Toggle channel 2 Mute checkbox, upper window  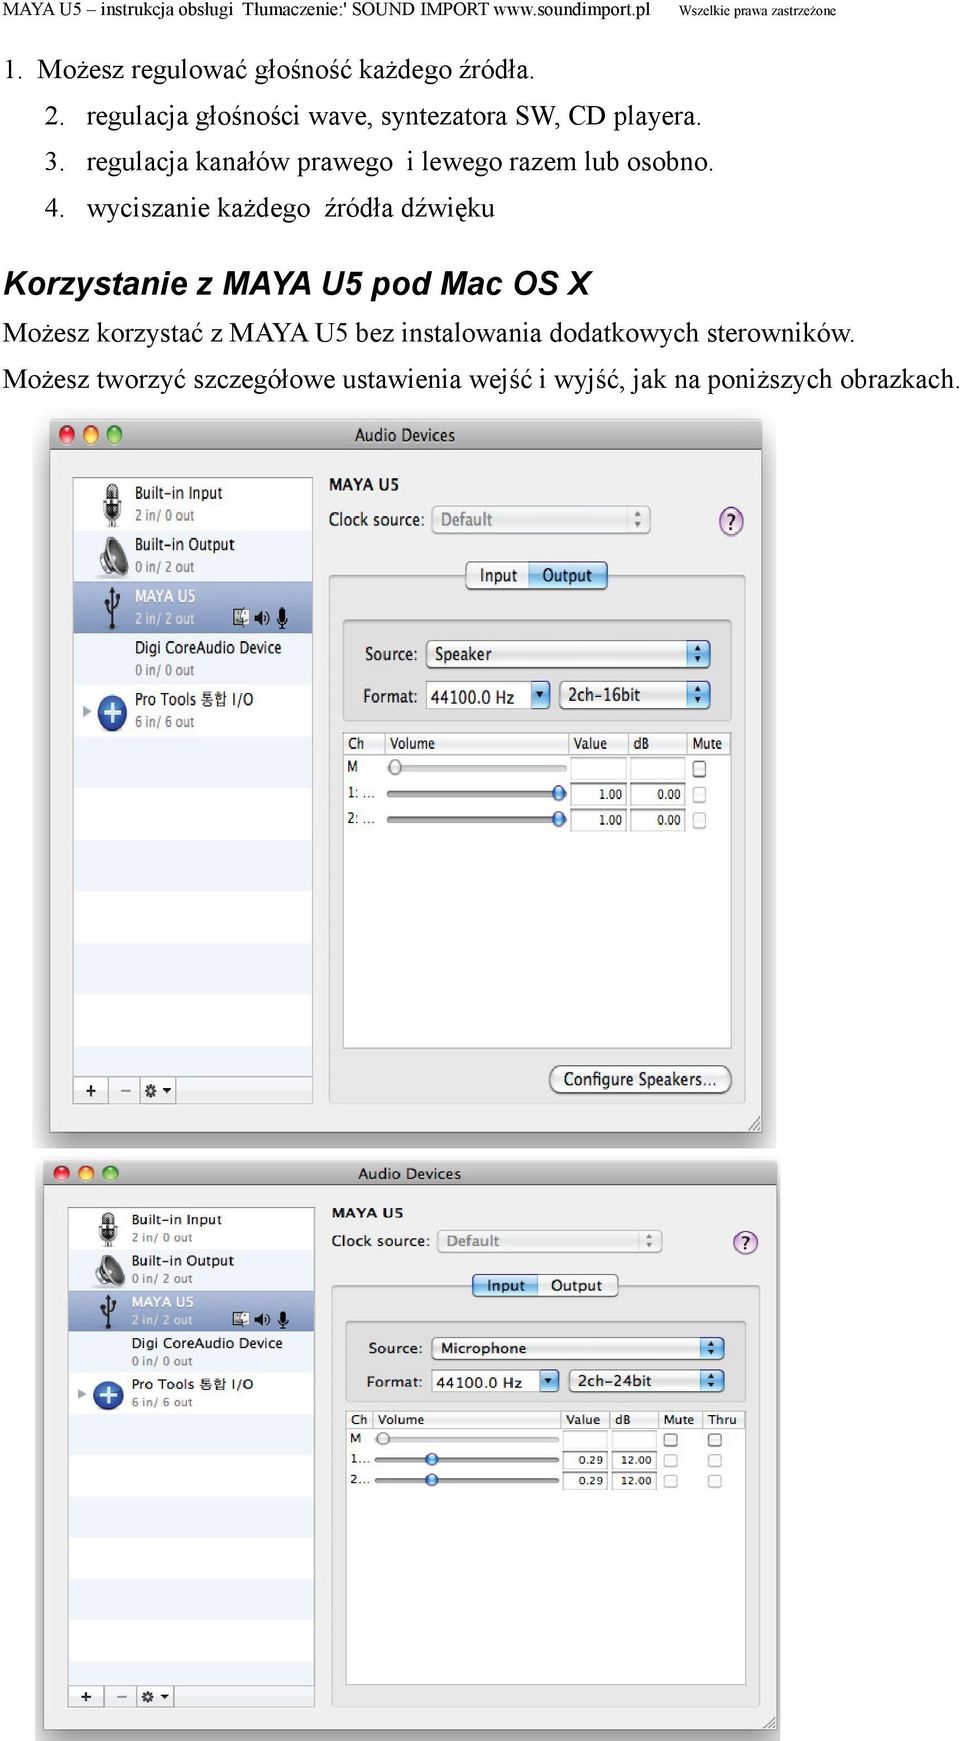(699, 820)
